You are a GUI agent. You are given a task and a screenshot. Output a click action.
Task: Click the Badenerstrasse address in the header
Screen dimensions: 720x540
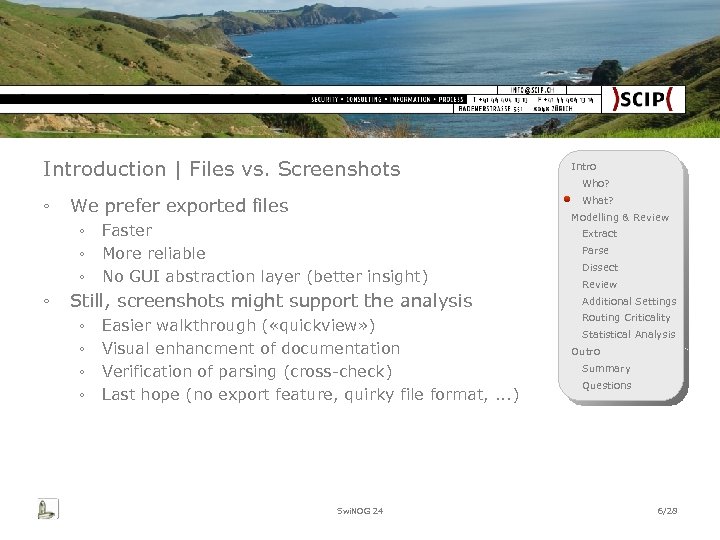click(x=515, y=109)
